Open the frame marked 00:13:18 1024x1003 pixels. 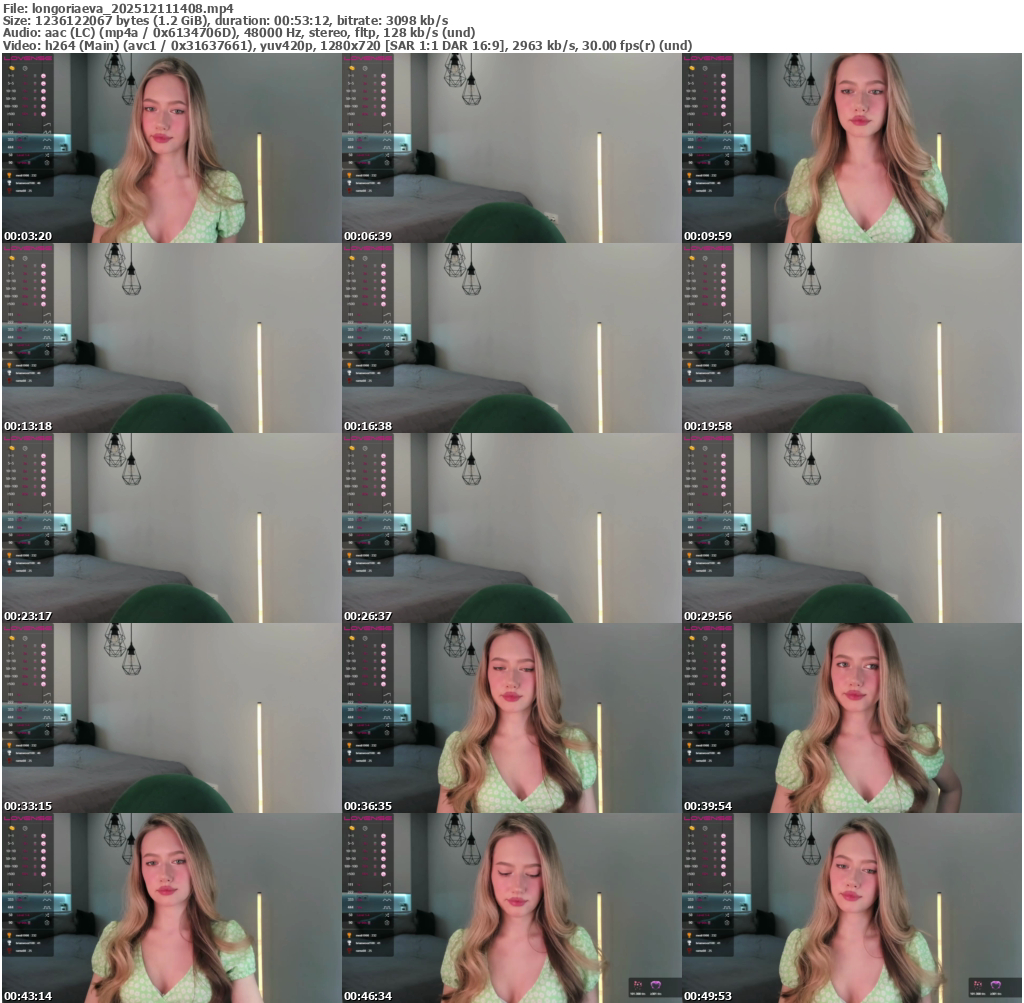click(x=171, y=338)
